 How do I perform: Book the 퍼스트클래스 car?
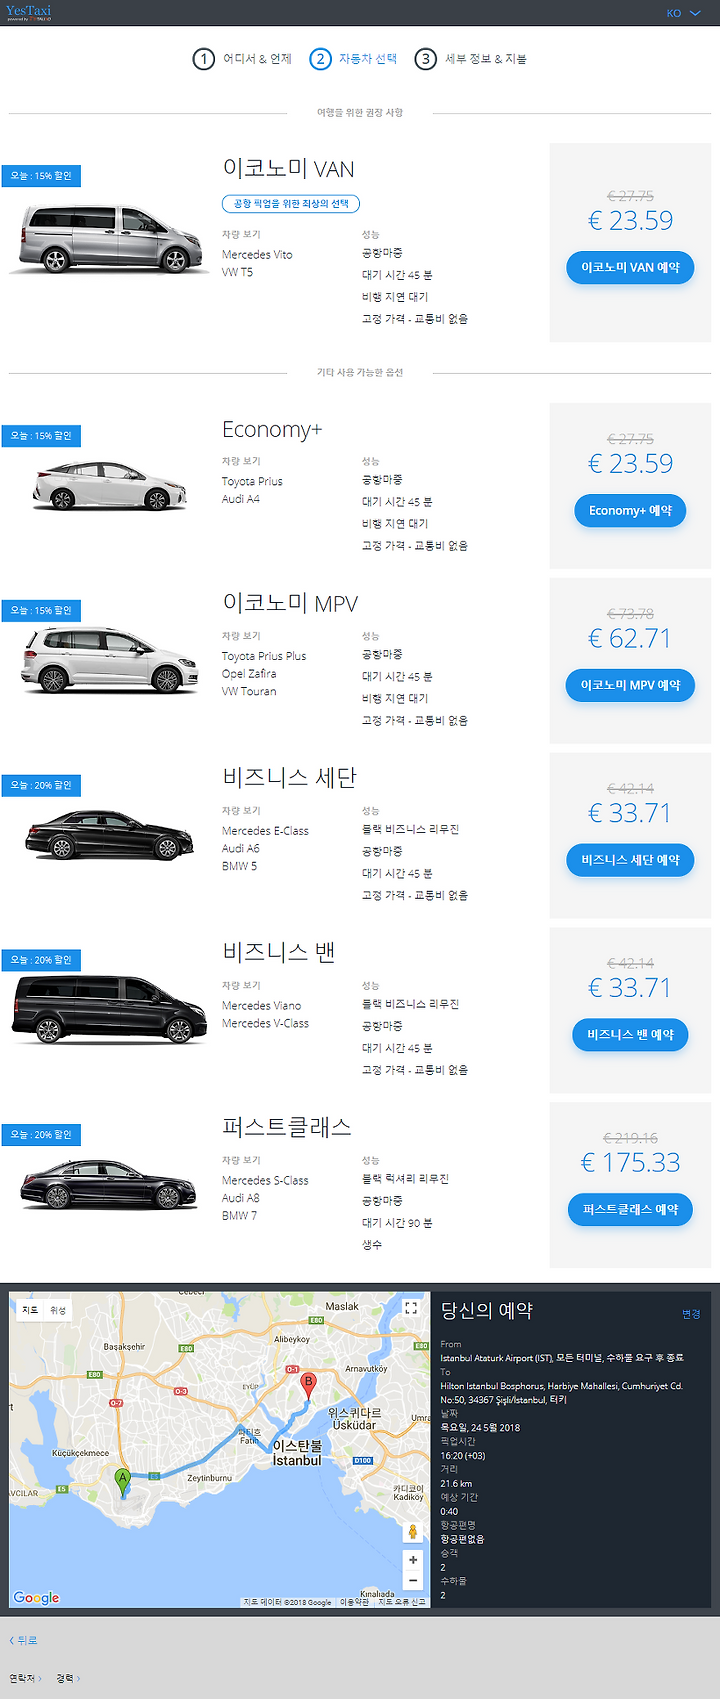click(x=630, y=1210)
